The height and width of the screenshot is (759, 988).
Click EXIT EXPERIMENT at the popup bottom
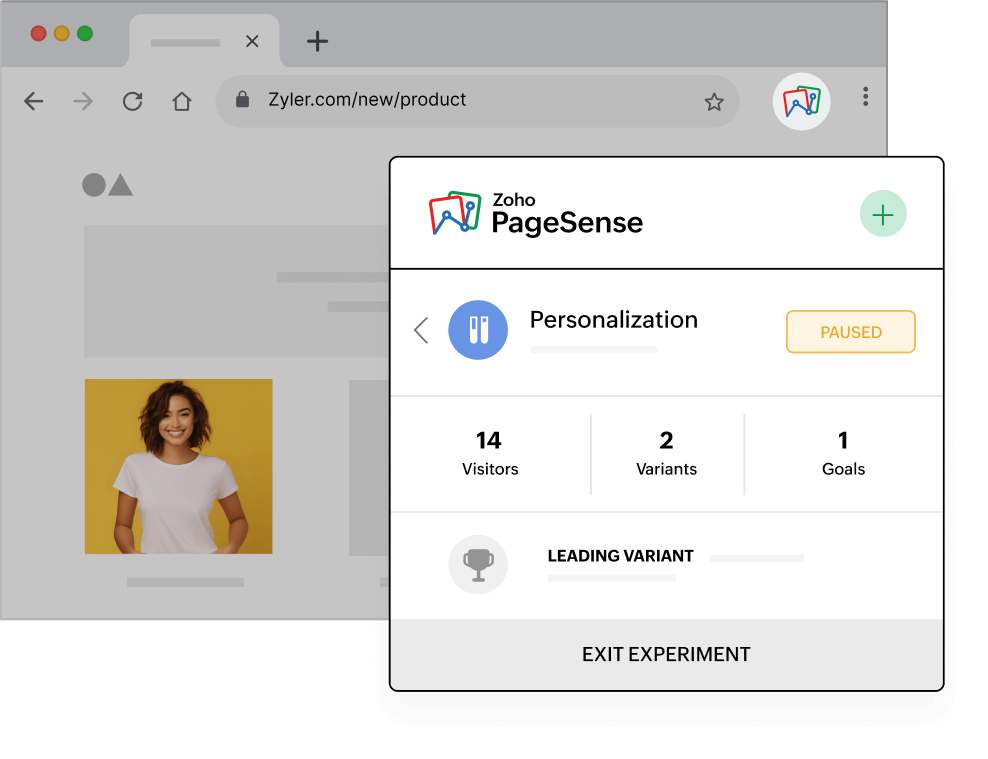[x=666, y=653]
